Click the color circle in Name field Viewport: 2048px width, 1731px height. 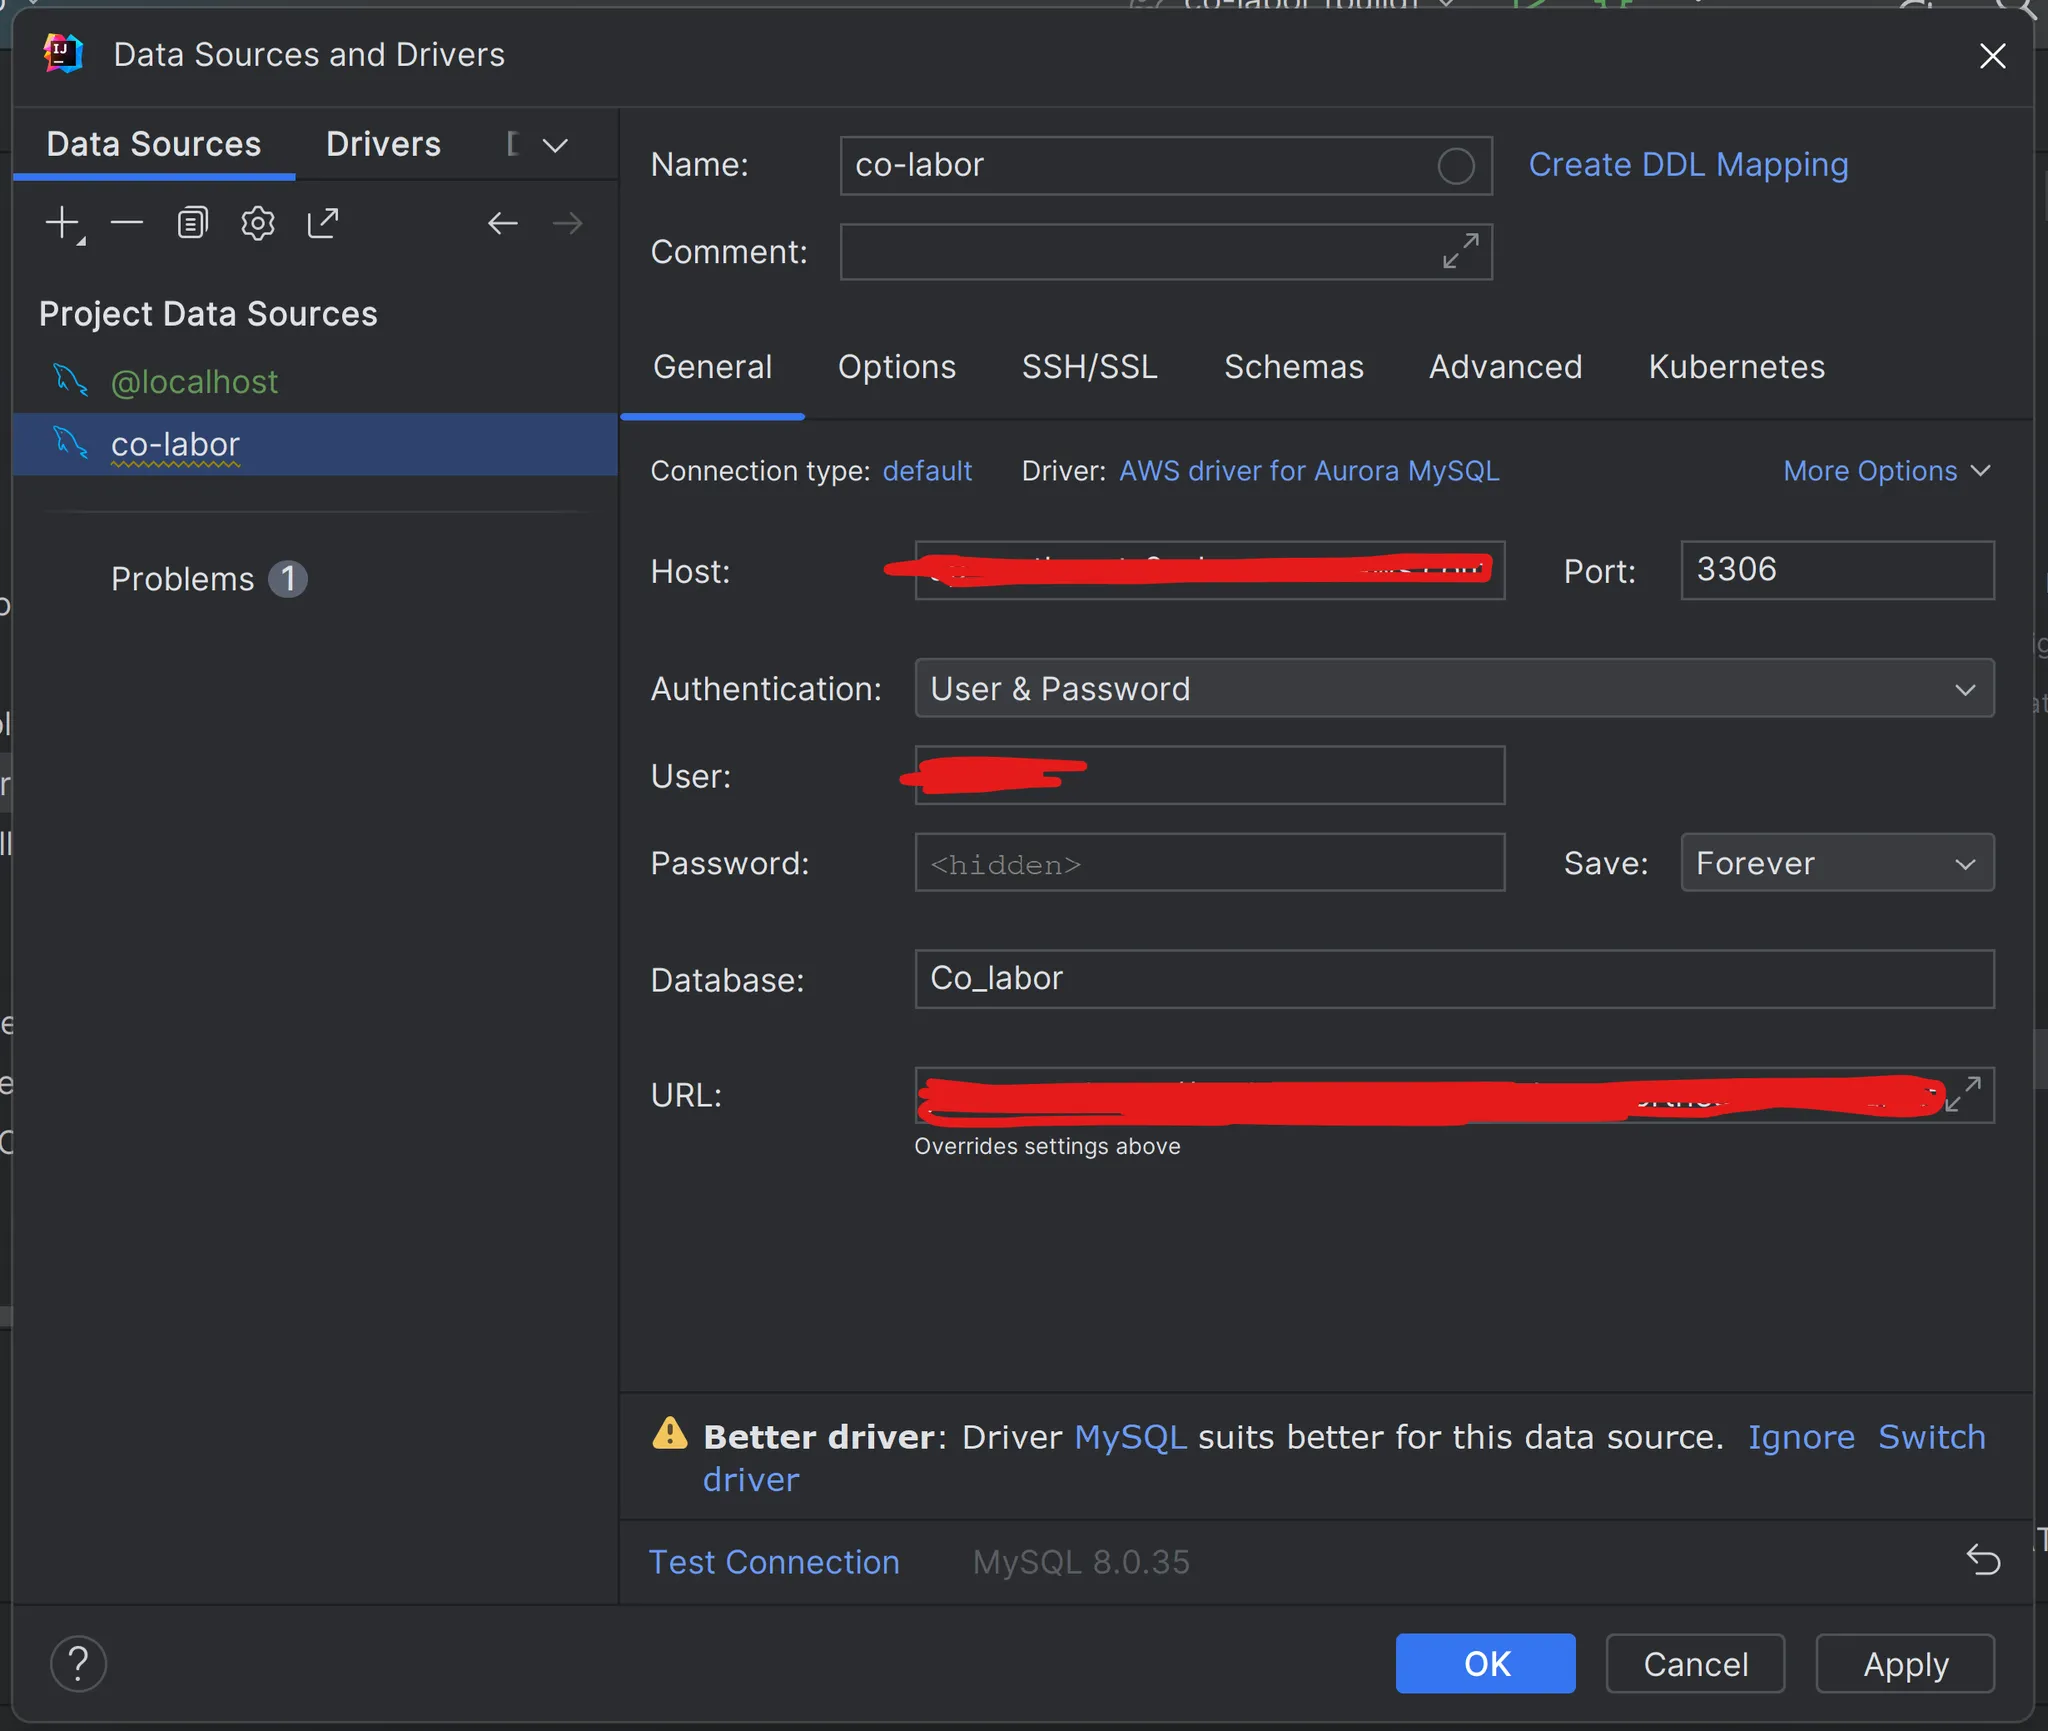click(x=1456, y=166)
